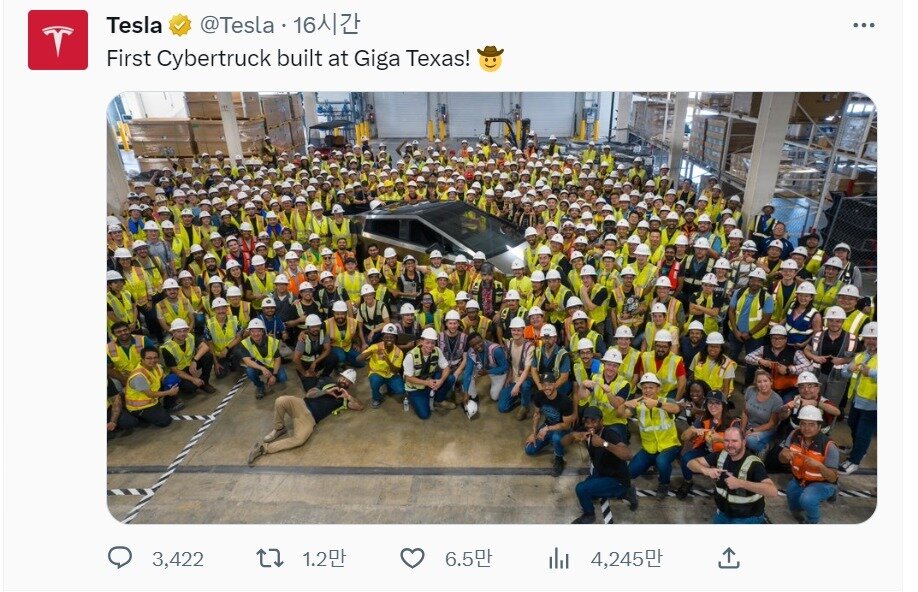Viewport: 918px width, 592px height.
Task: Click the reply speech bubble icon
Action: coord(120,558)
